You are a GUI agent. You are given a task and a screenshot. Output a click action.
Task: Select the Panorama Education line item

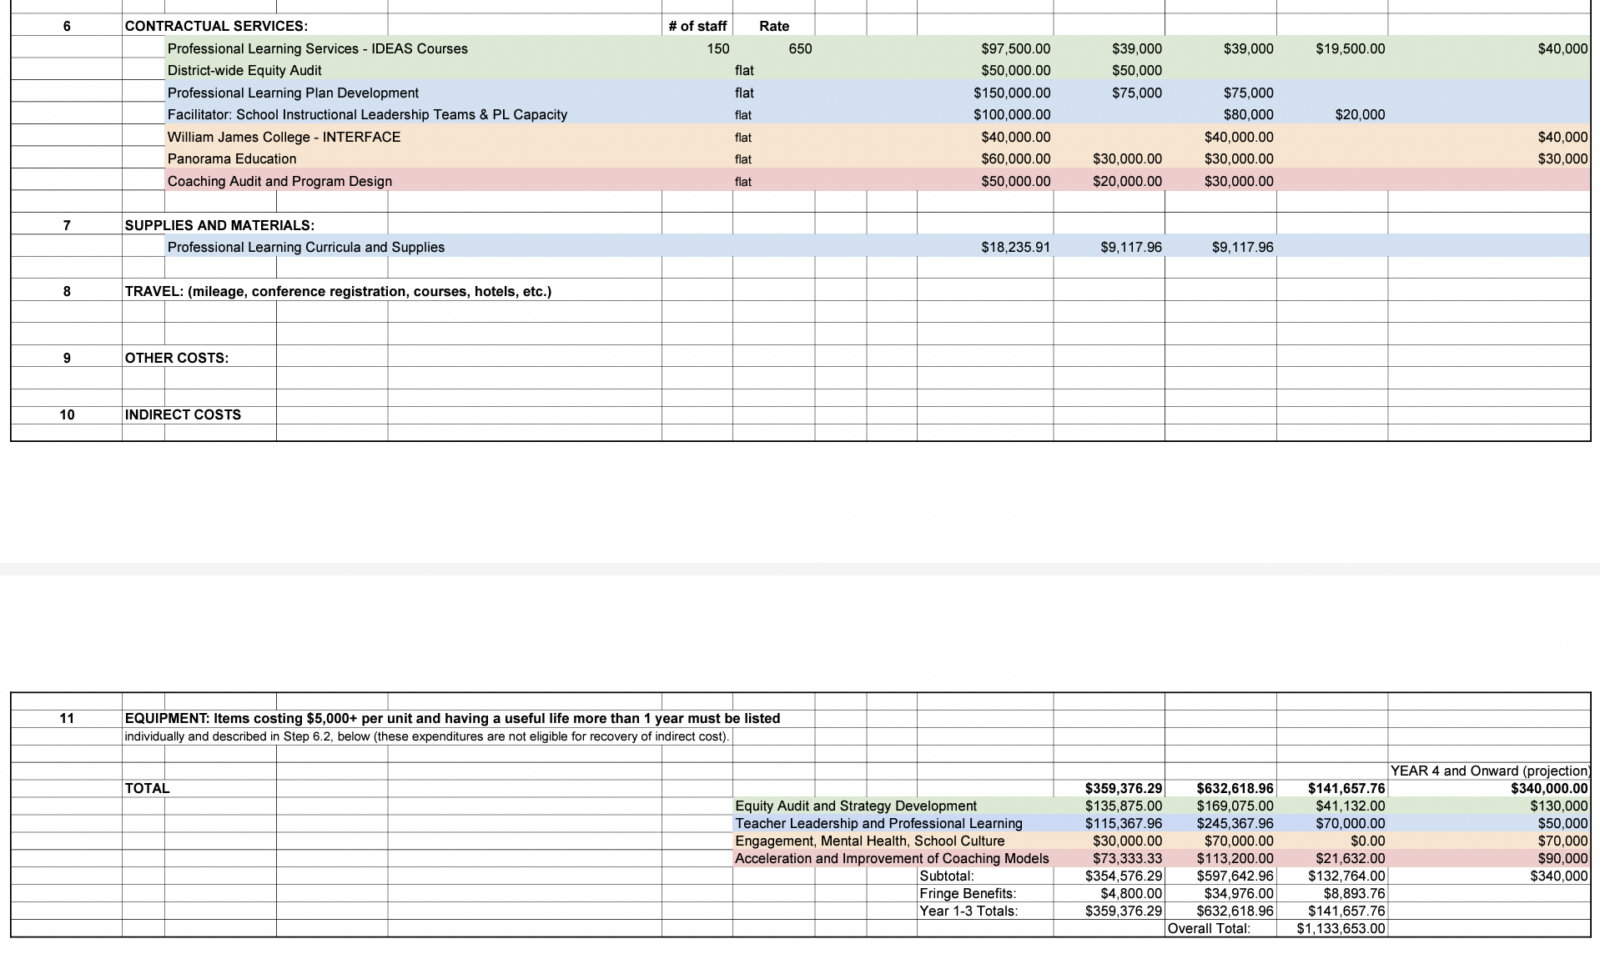point(231,159)
